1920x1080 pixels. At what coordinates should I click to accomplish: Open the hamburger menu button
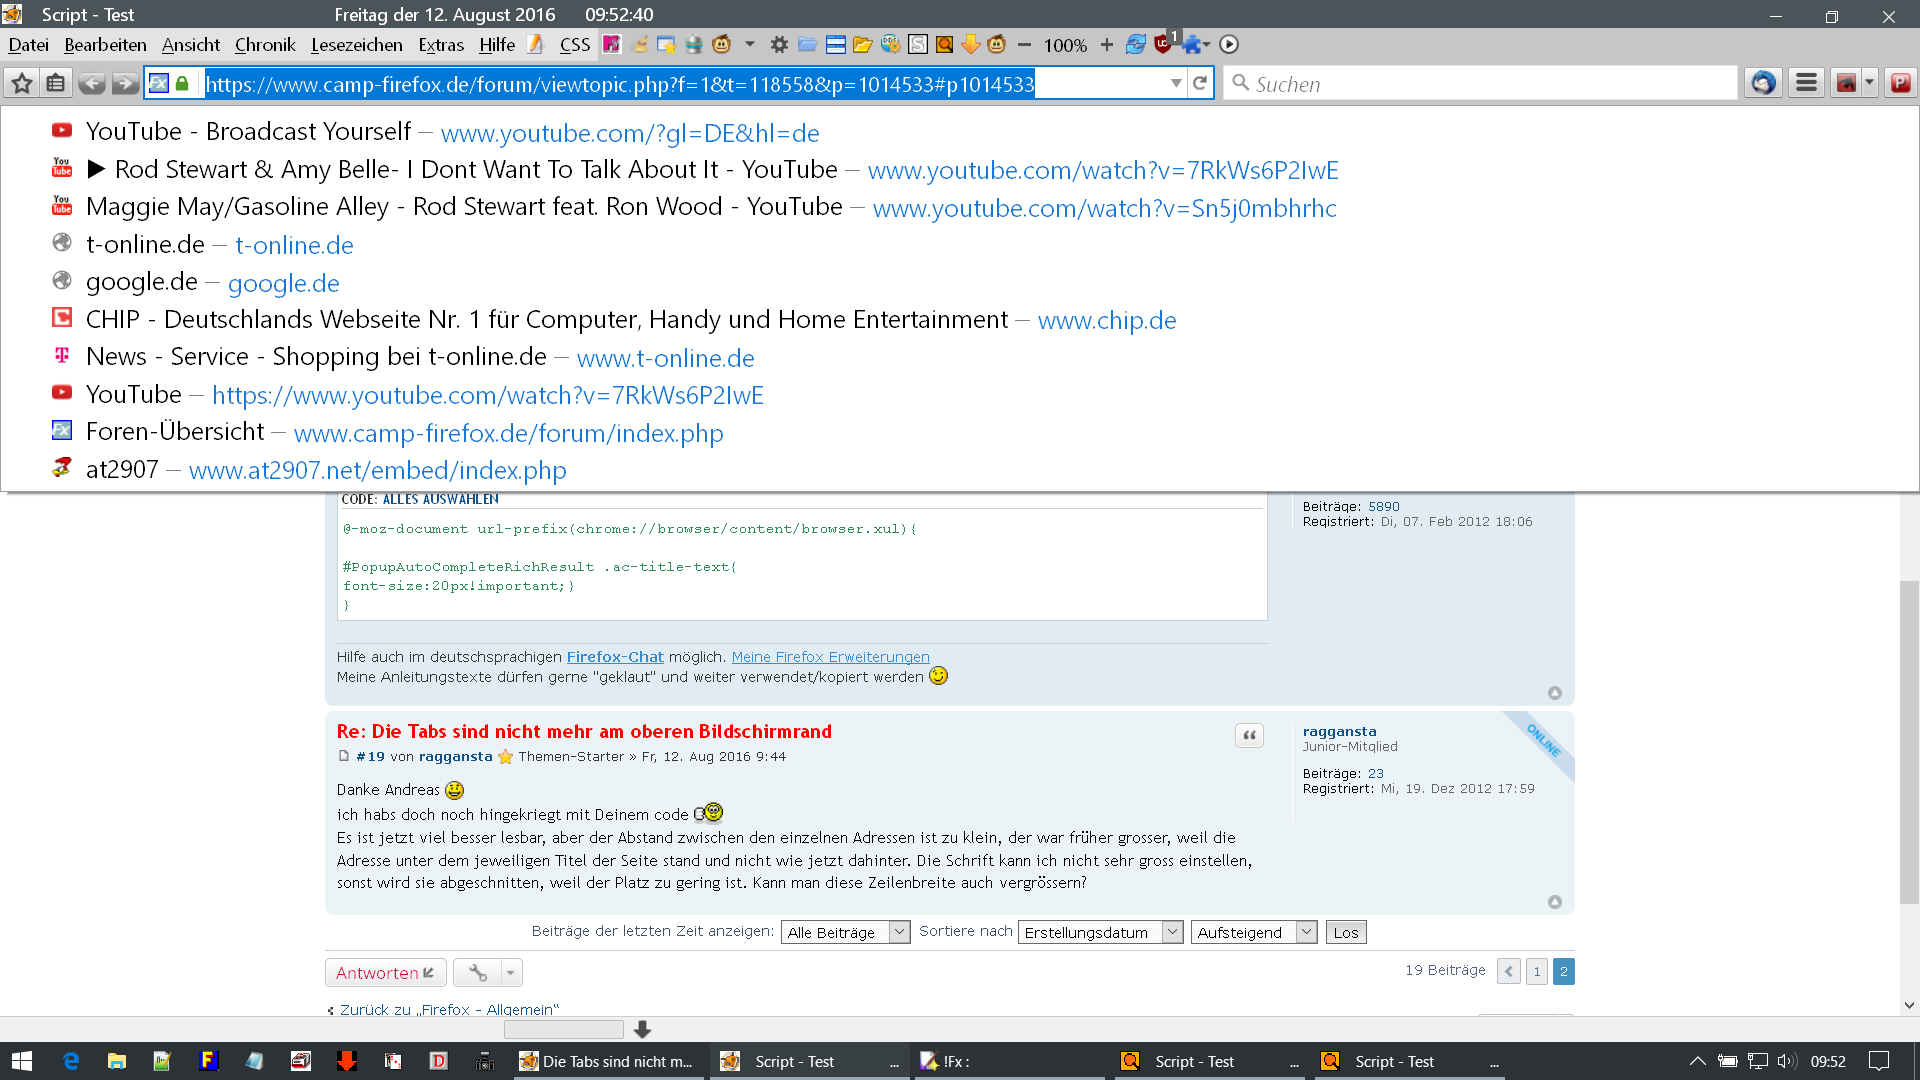[x=1806, y=84]
